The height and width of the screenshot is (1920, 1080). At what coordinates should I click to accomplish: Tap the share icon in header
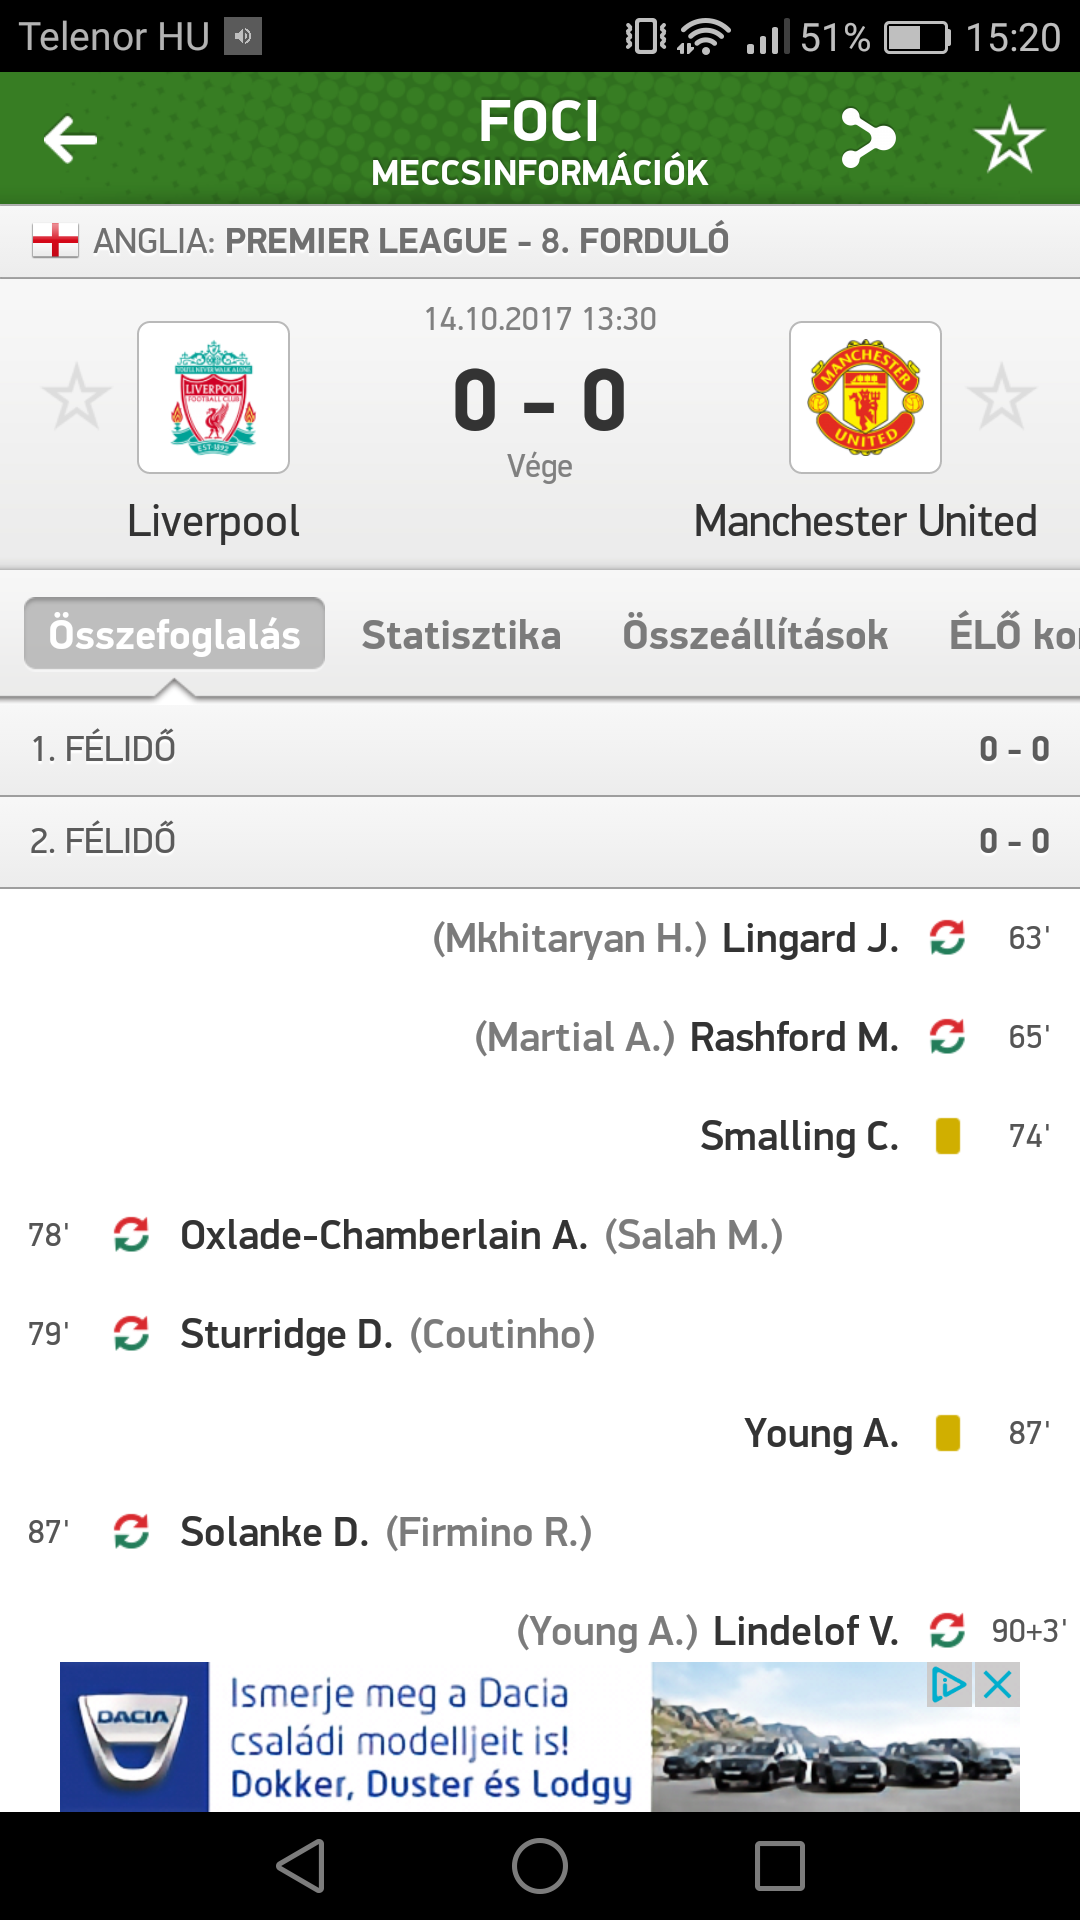click(x=867, y=138)
